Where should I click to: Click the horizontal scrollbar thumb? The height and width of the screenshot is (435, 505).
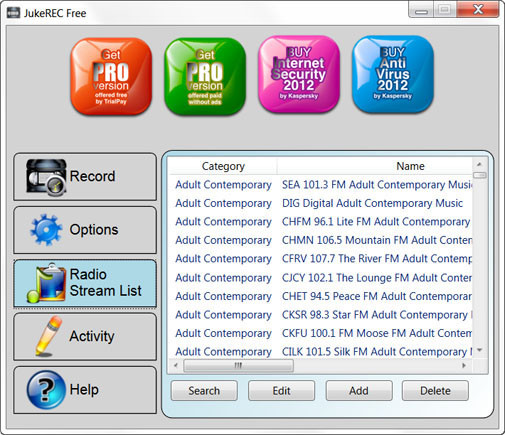click(x=238, y=365)
